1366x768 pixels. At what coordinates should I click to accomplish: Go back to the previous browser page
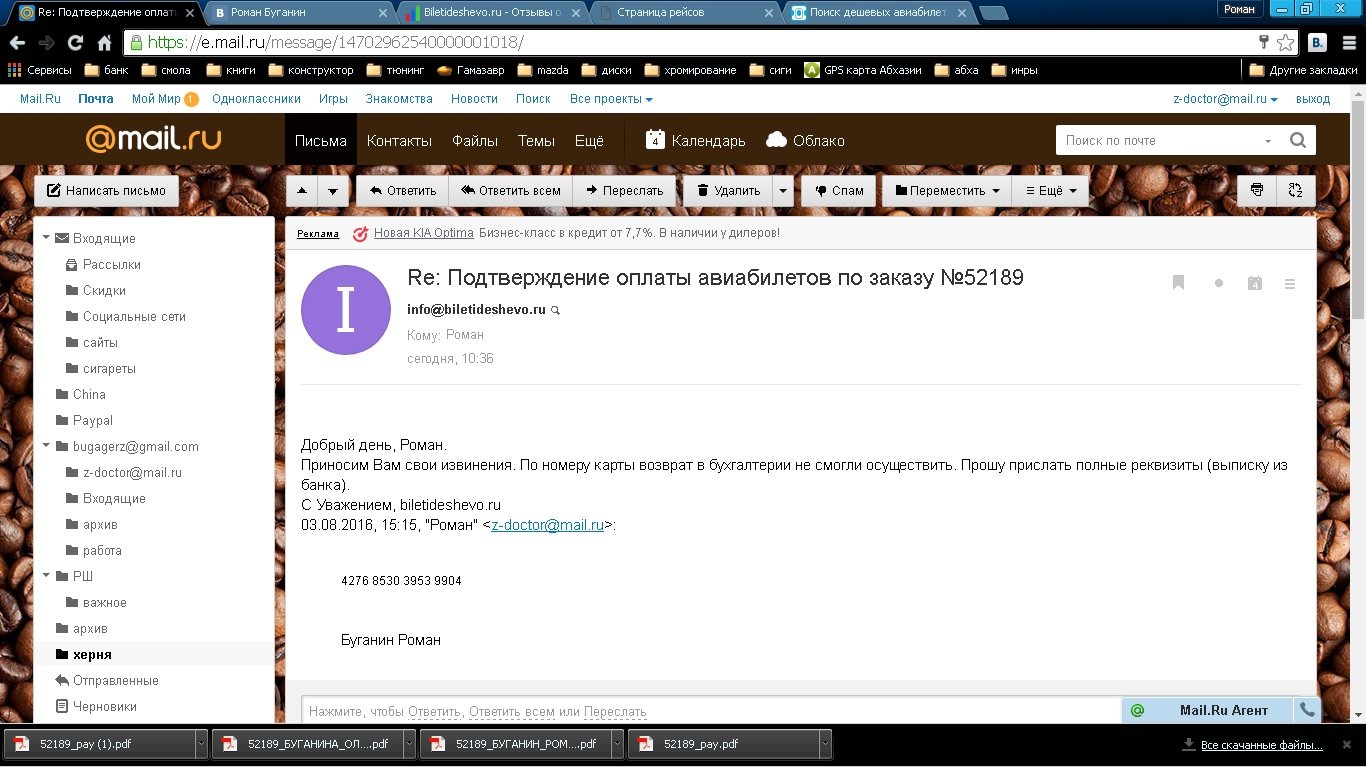[17, 43]
